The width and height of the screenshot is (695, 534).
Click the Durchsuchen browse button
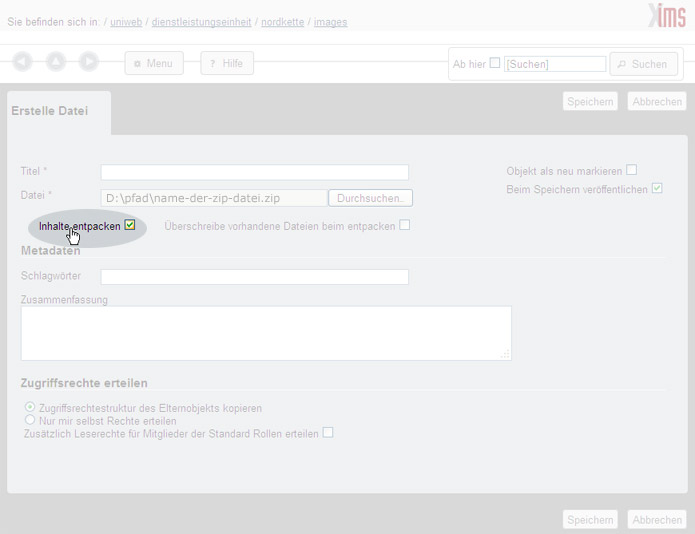(371, 198)
